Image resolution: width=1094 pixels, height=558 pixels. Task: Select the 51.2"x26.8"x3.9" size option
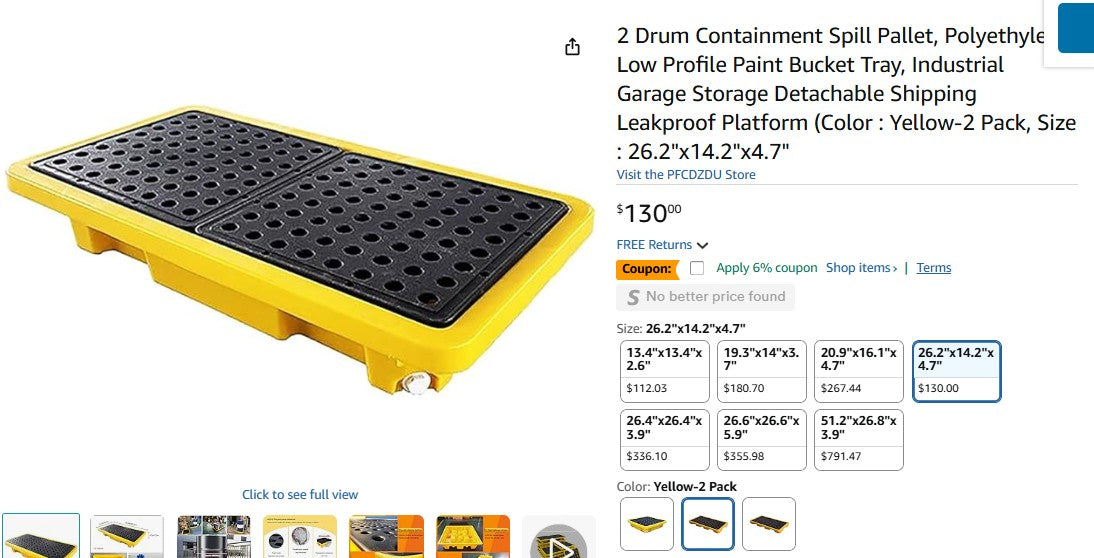click(859, 439)
